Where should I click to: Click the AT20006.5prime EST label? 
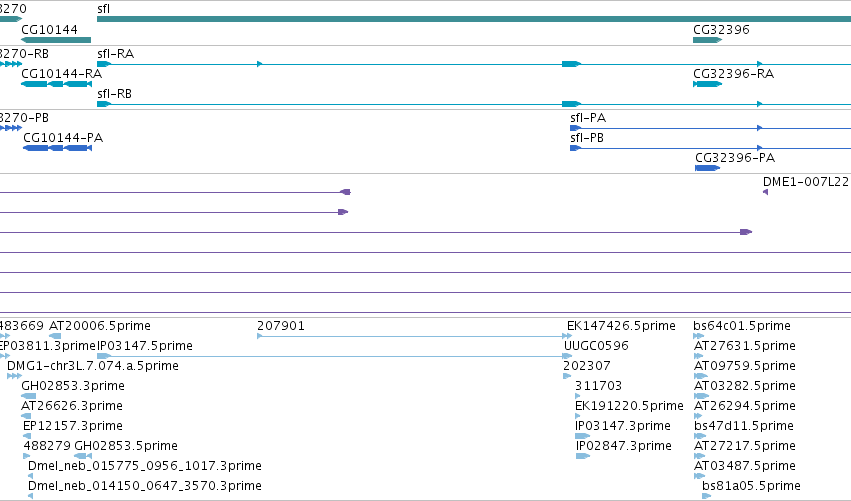[100, 326]
